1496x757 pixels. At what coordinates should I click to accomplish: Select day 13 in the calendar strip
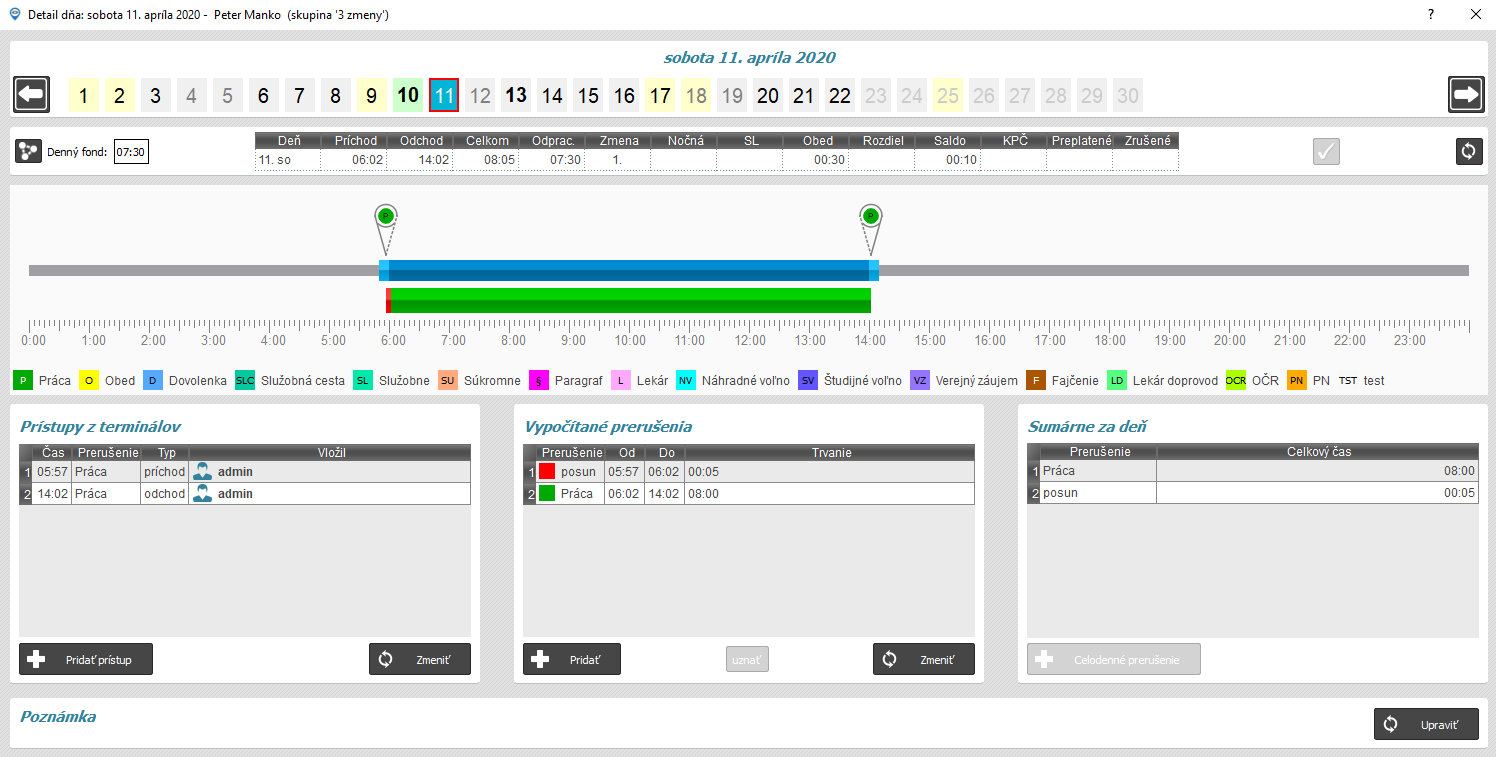pyautogui.click(x=516, y=96)
